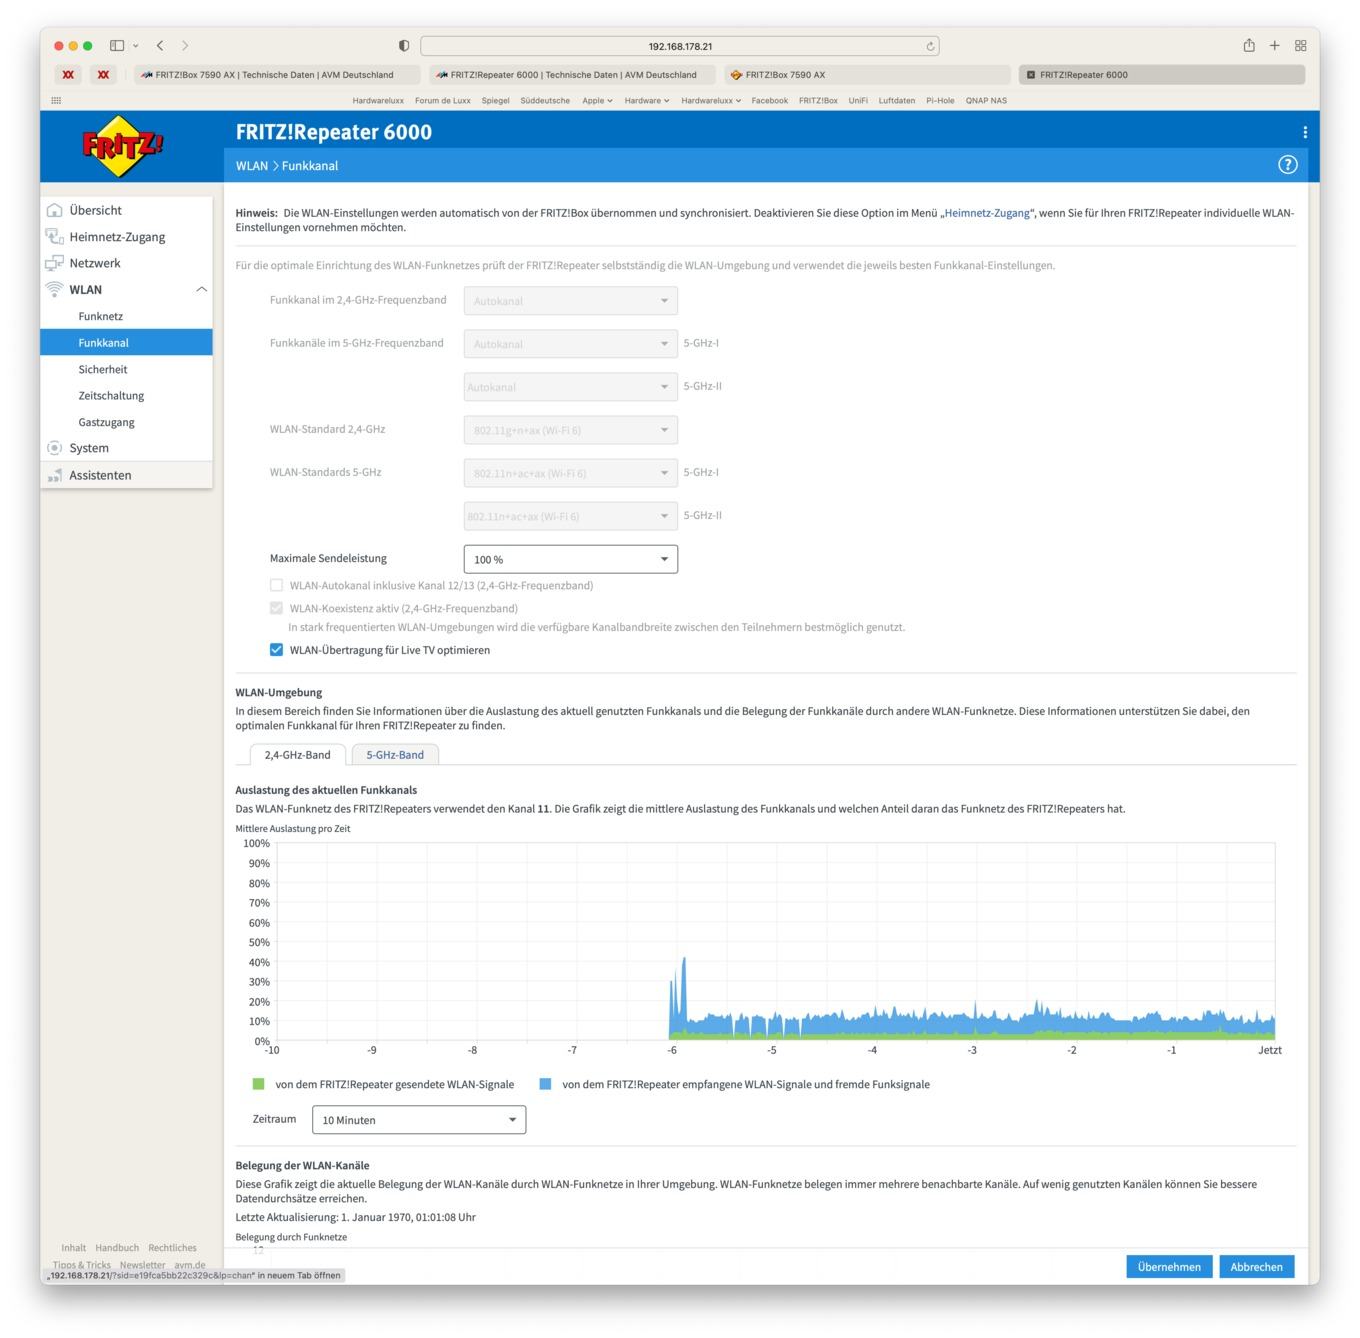Click Übernehmen button
Viewport: 1360px width, 1338px height.
1169,1266
